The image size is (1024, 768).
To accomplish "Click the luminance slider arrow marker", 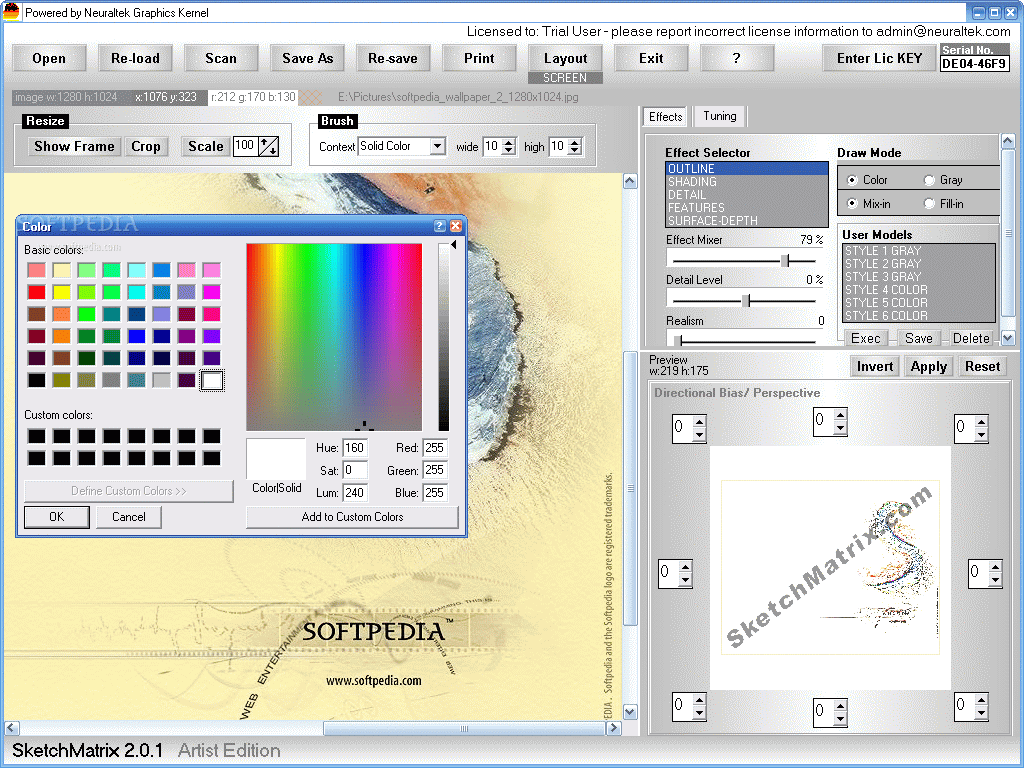I will point(454,245).
